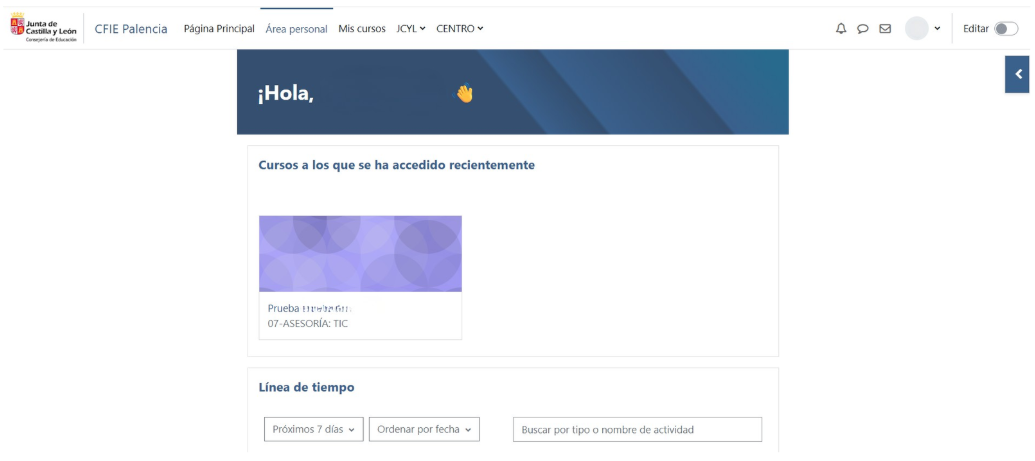The image size is (1035, 461).
Task: Expand the block drawer arrow button
Action: 1018,74
